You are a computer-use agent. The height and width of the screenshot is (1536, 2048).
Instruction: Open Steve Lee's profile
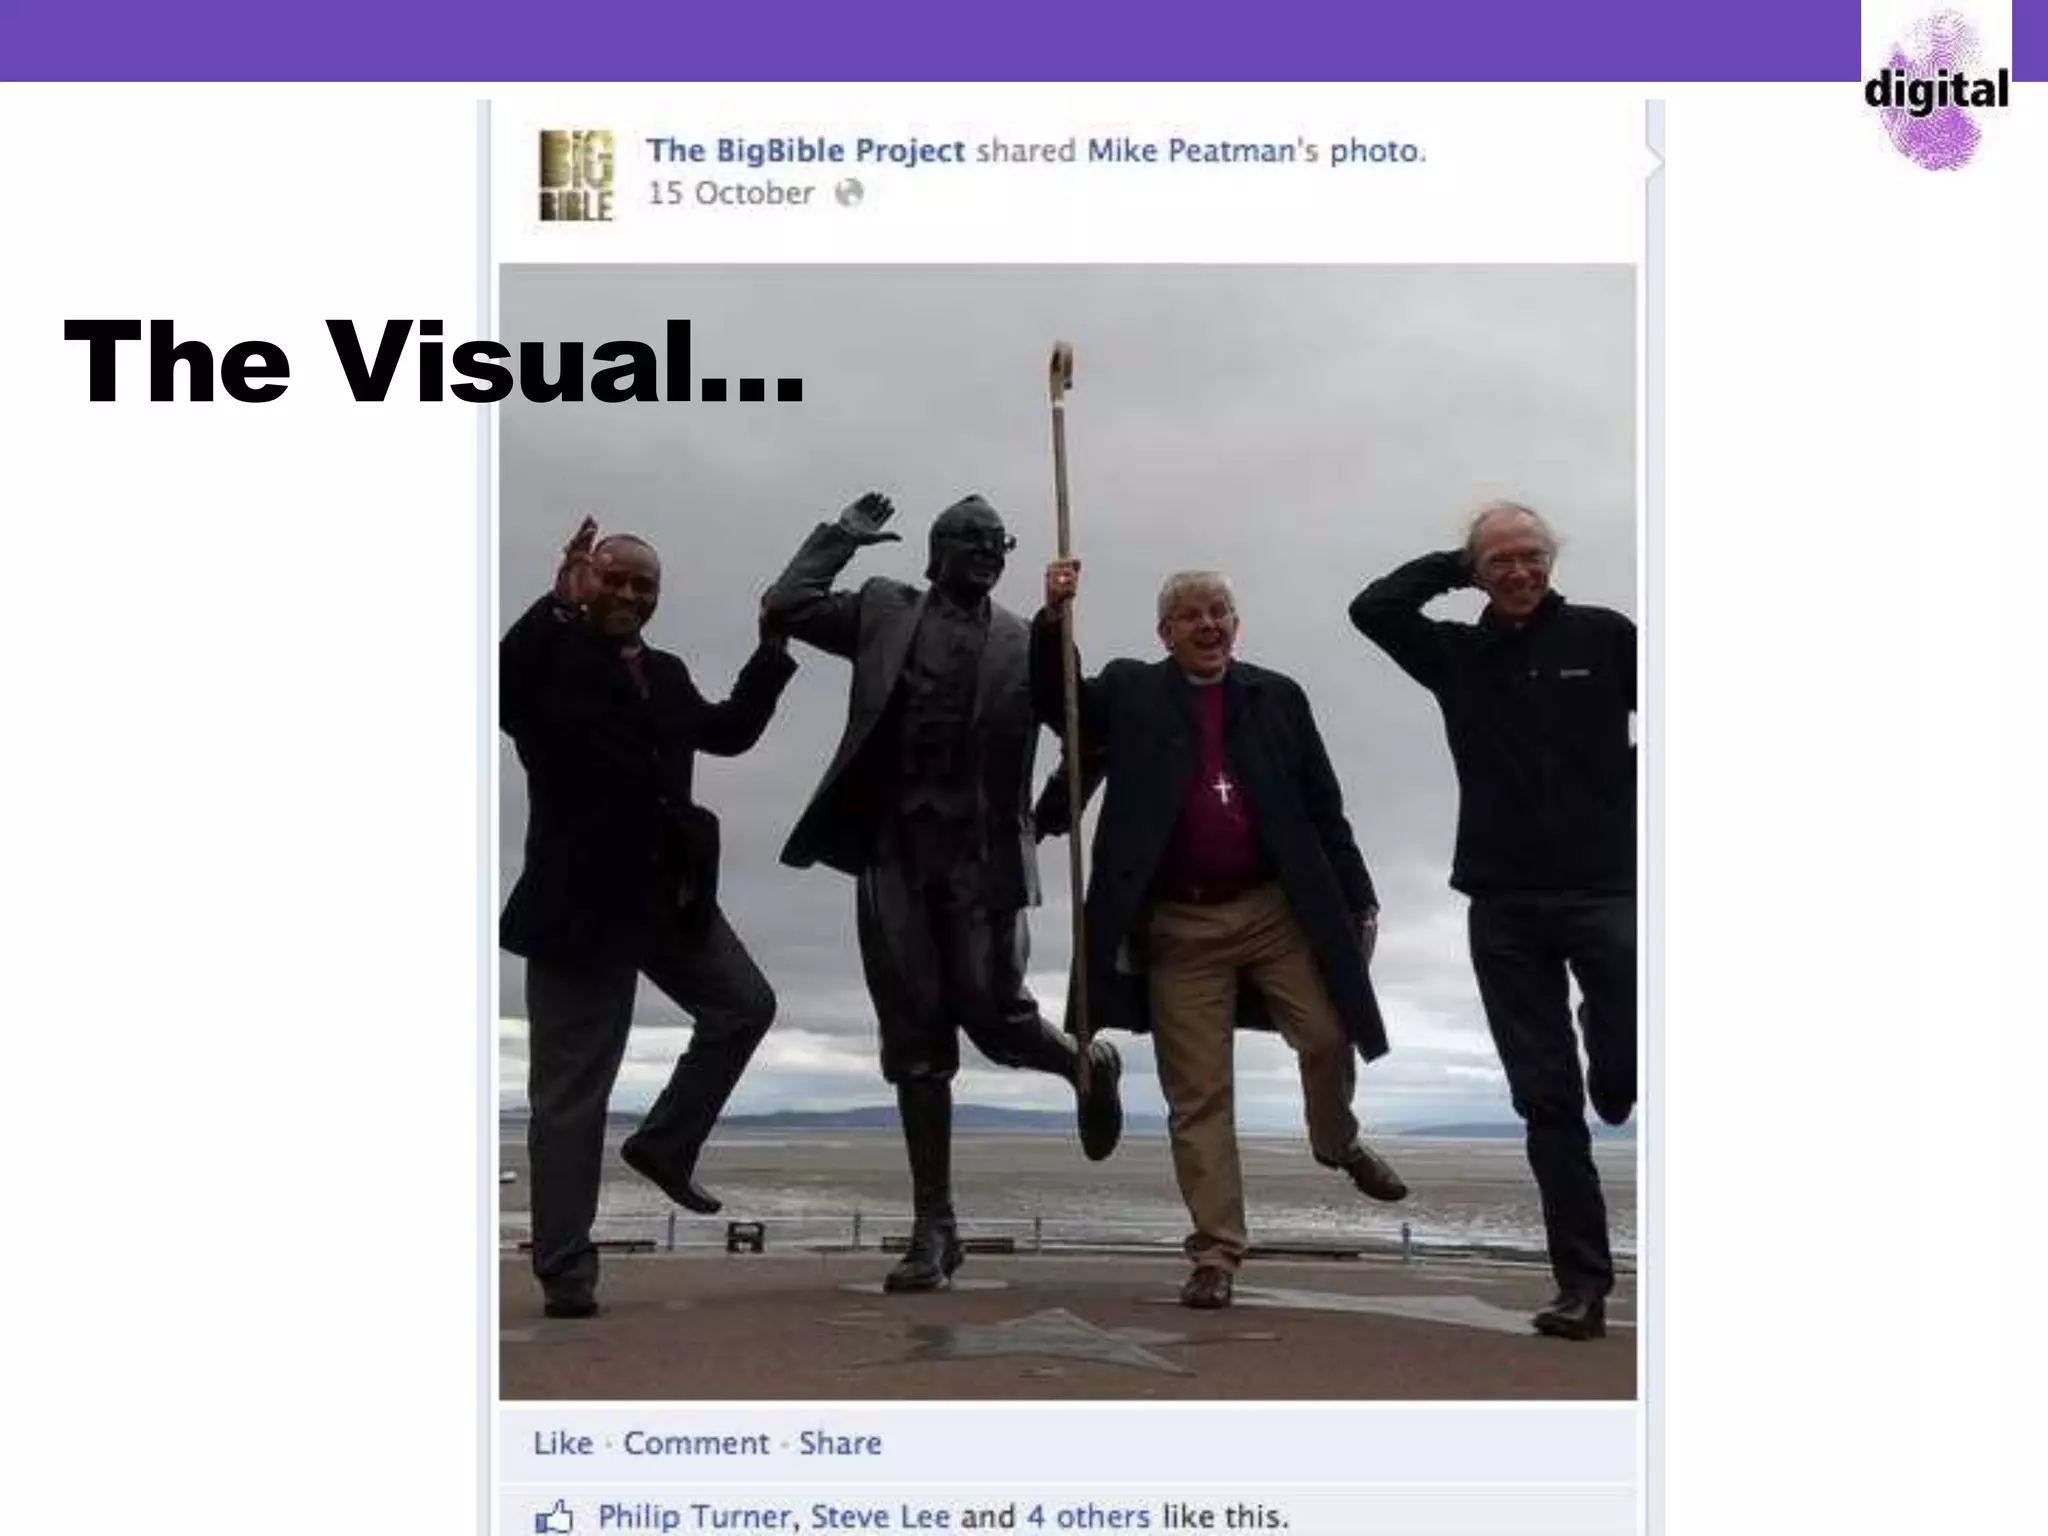tap(880, 1517)
